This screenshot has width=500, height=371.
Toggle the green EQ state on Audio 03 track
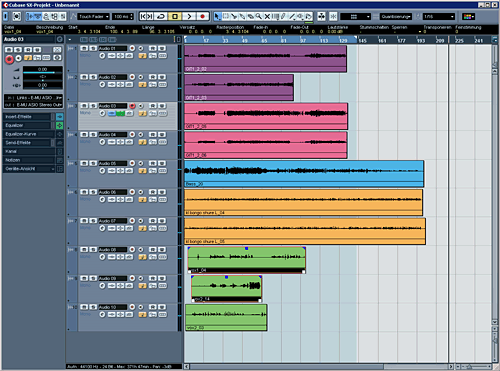(x=120, y=114)
